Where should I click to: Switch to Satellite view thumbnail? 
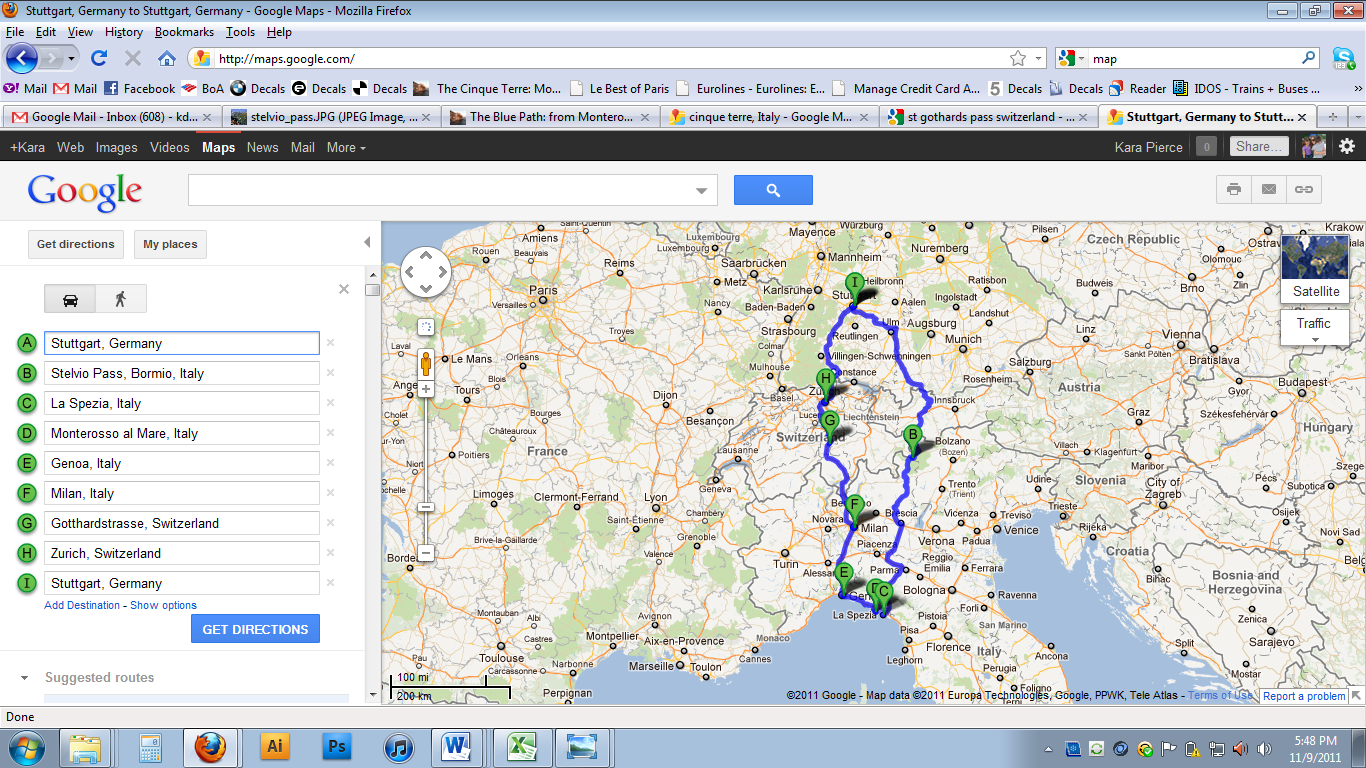1313,268
